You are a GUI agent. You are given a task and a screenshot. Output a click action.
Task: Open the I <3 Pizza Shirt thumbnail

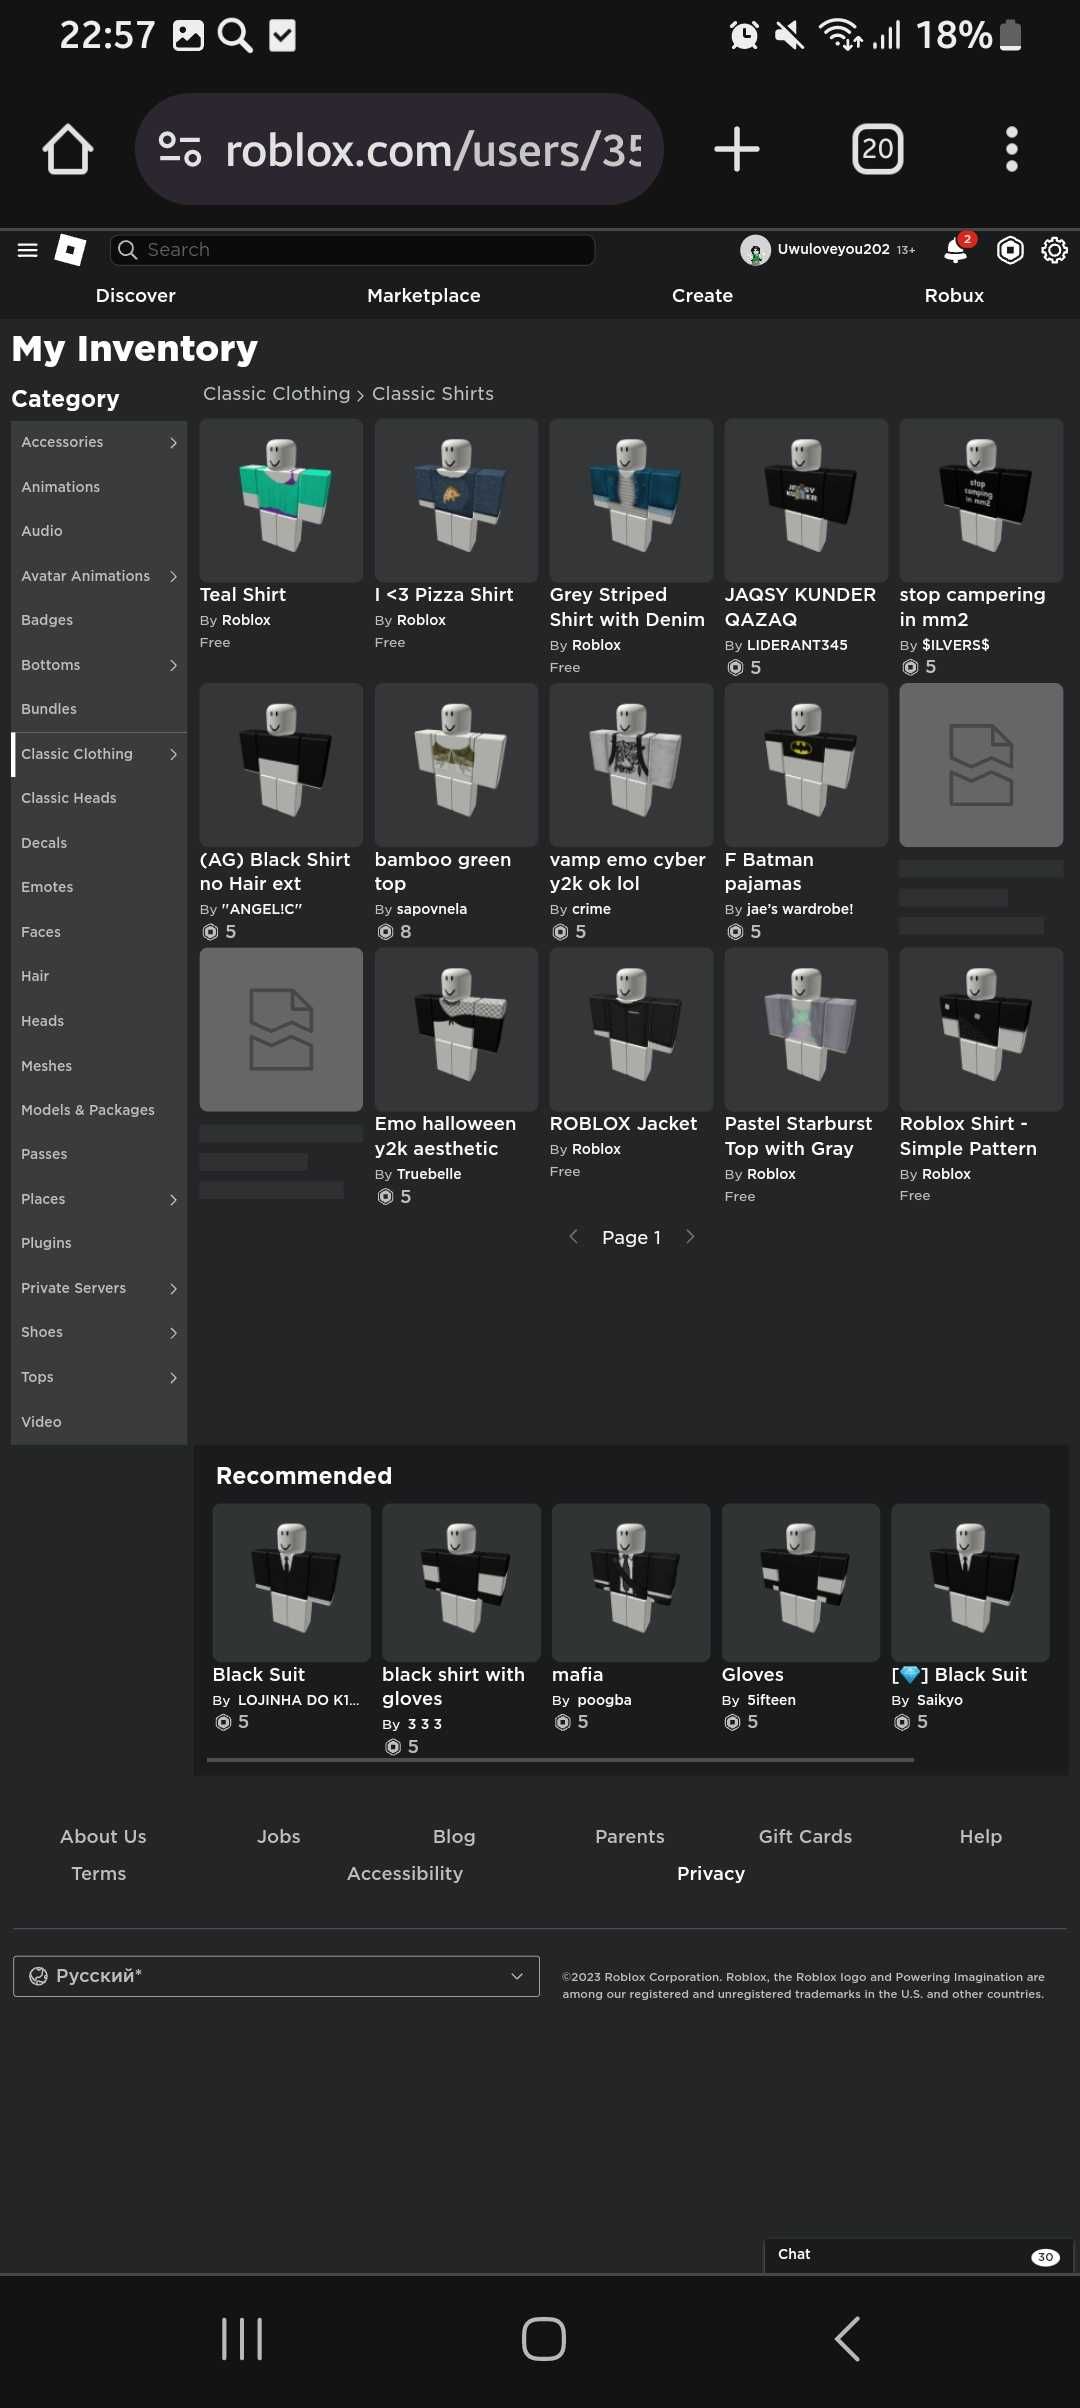[456, 500]
